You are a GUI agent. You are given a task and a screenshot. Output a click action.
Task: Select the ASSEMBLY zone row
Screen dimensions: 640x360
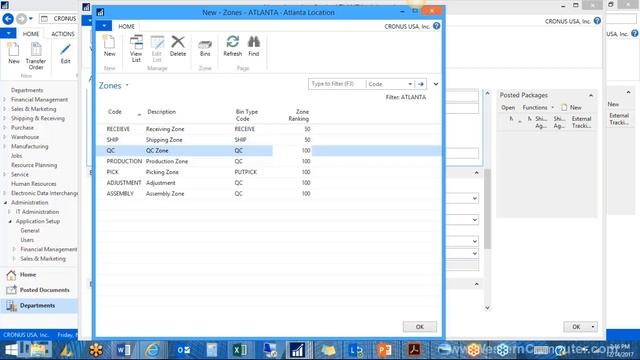(269, 193)
